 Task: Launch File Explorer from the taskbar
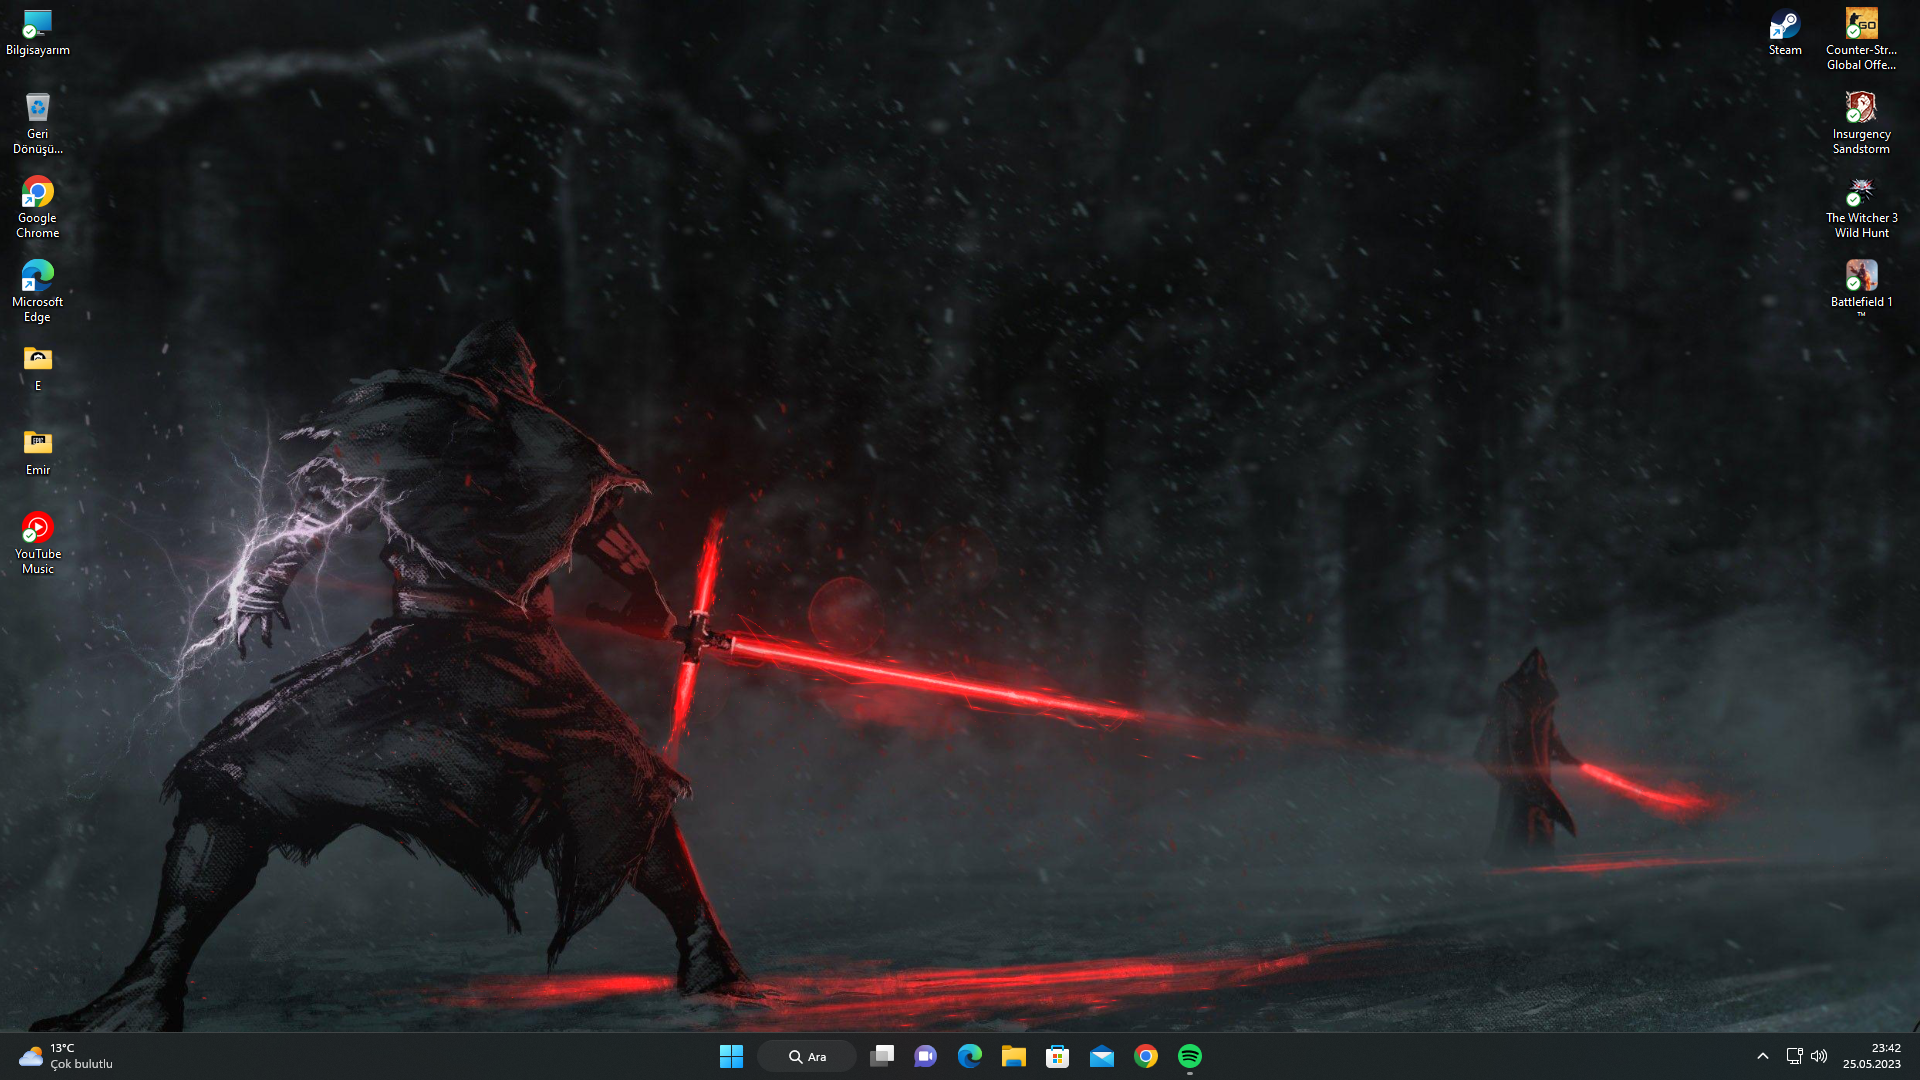click(1013, 1056)
